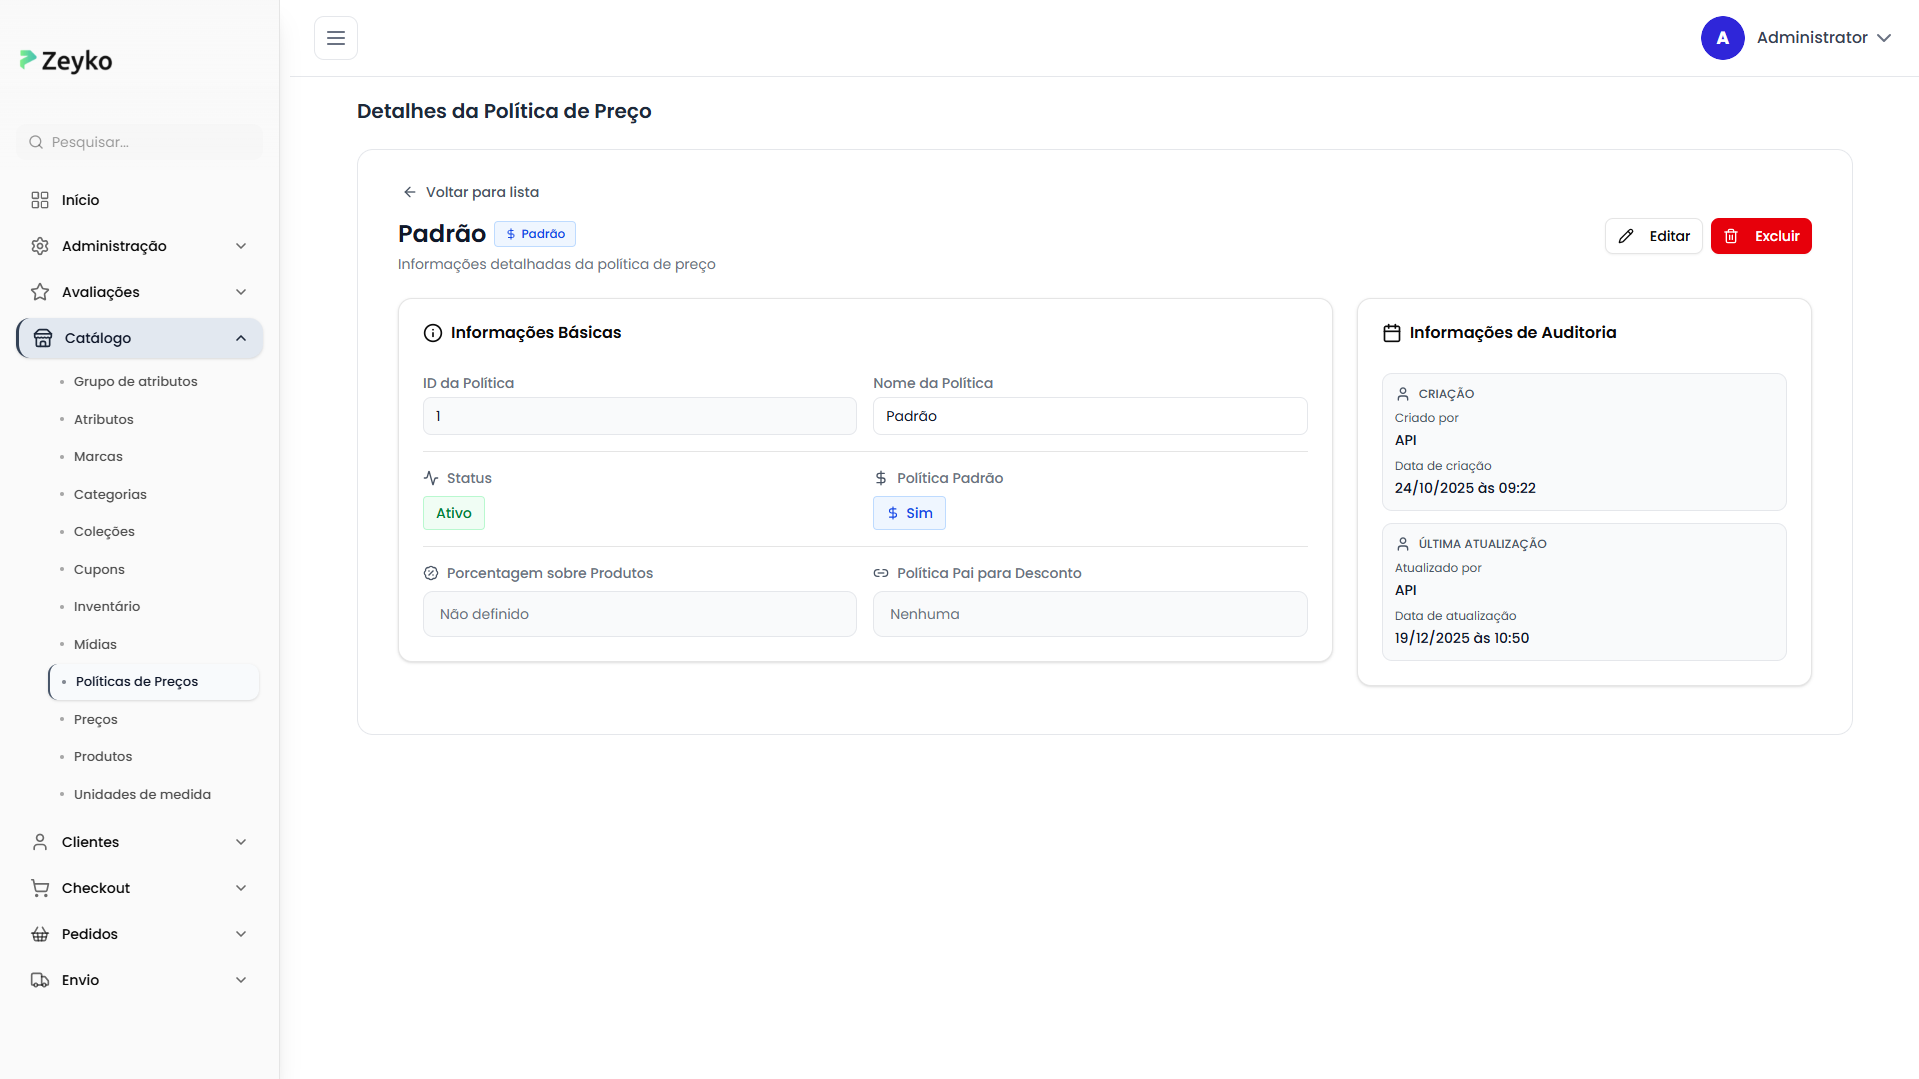Click the Zeyko logo
The width and height of the screenshot is (1919, 1079).
pyautogui.click(x=66, y=61)
